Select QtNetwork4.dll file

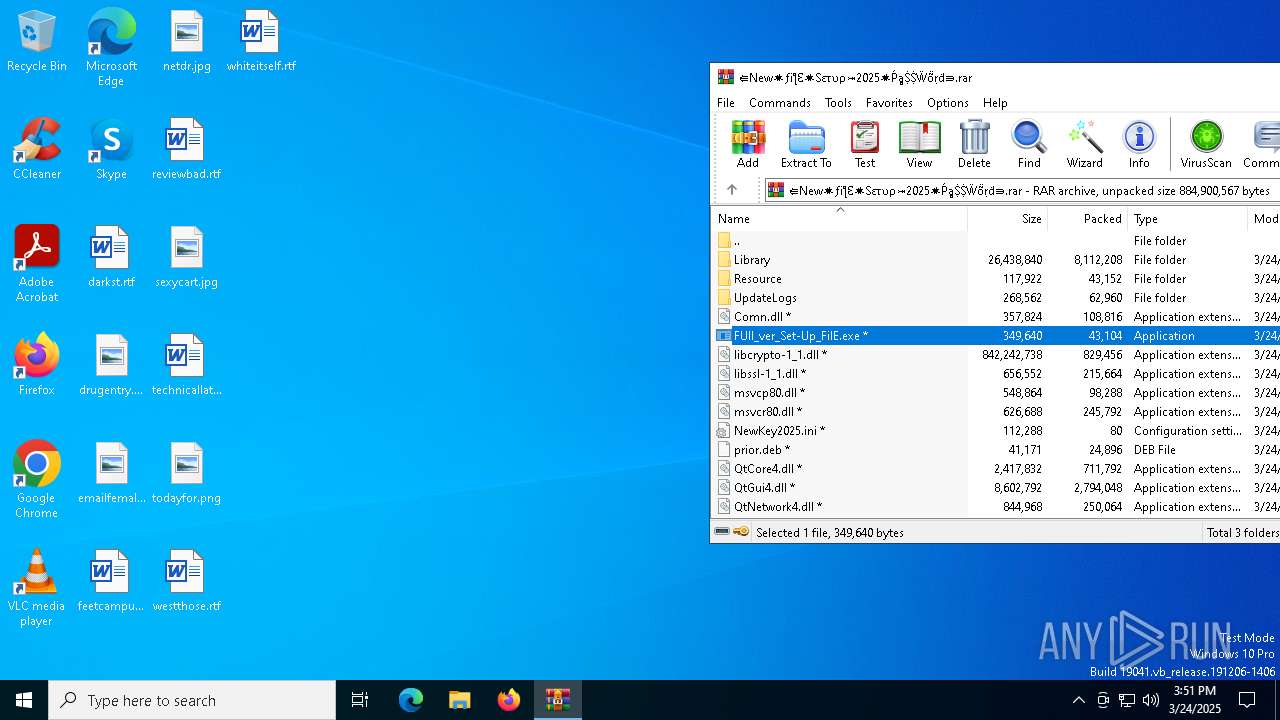[995, 507]
